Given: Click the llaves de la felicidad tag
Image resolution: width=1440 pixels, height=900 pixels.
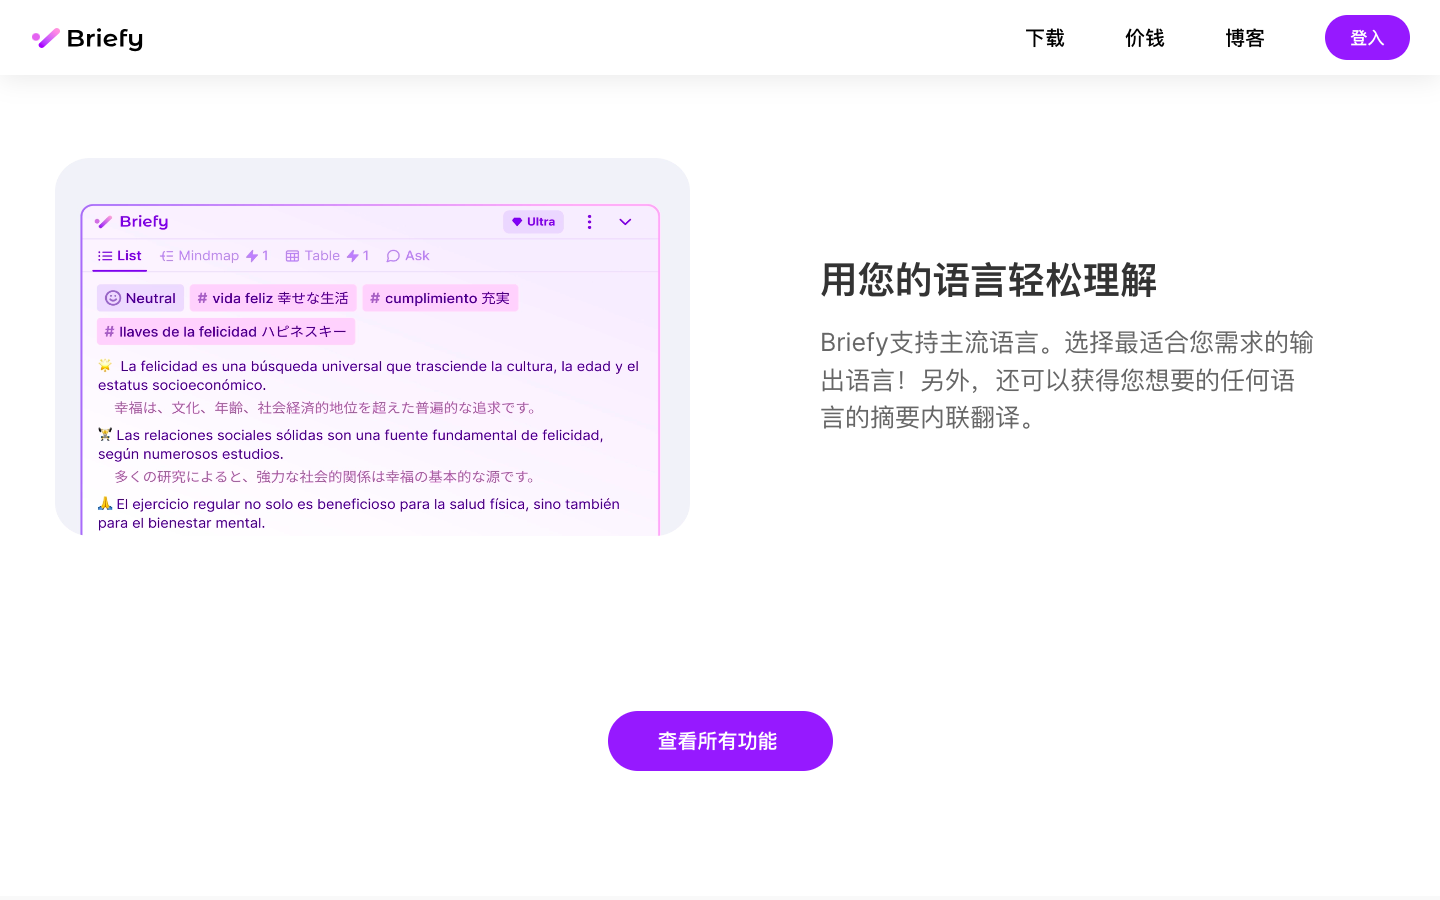Looking at the screenshot, I should point(226,331).
